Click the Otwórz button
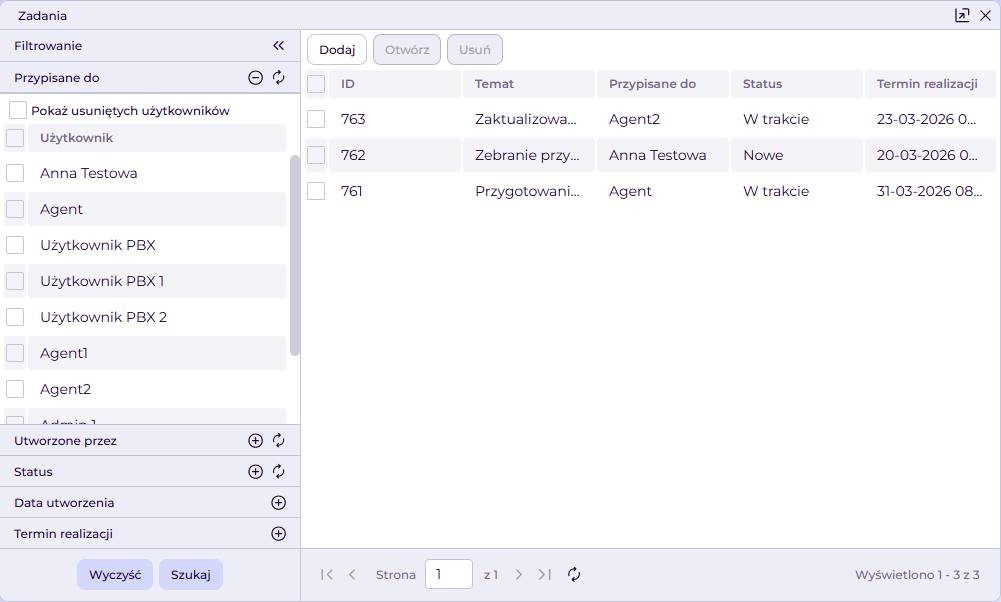 pos(407,50)
